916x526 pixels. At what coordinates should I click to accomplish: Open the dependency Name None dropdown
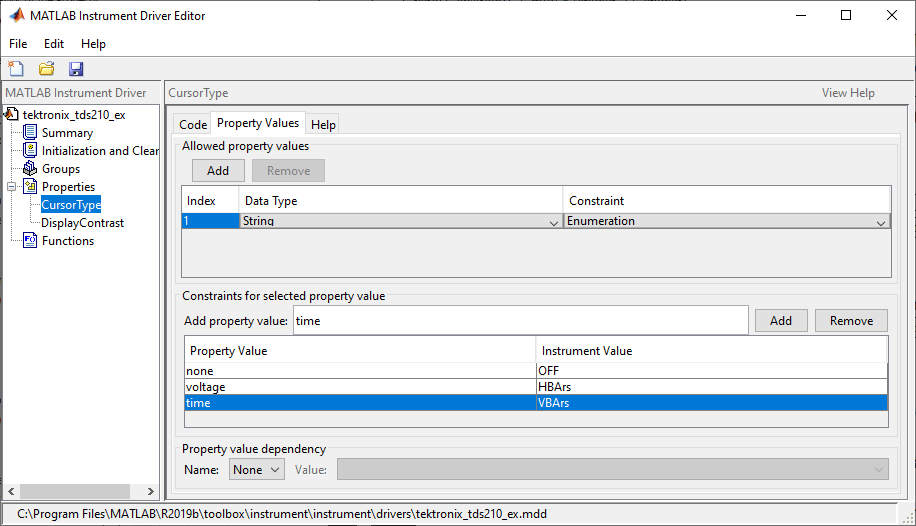click(x=257, y=469)
